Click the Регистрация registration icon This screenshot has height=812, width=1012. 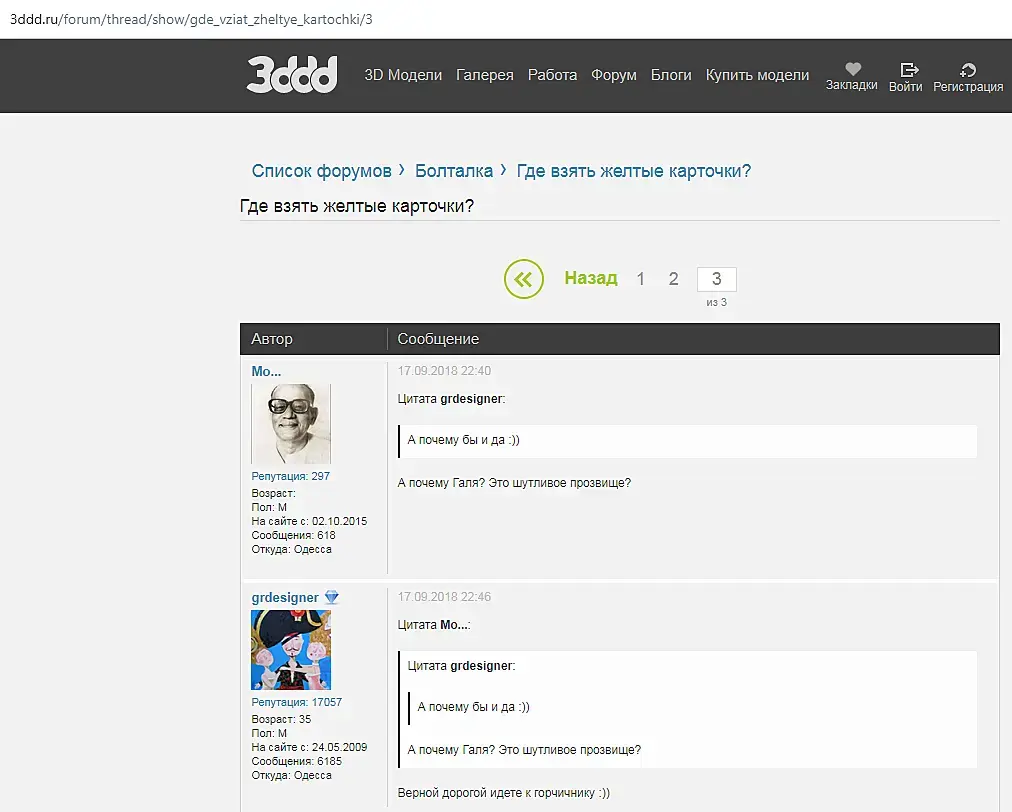pyautogui.click(x=967, y=70)
